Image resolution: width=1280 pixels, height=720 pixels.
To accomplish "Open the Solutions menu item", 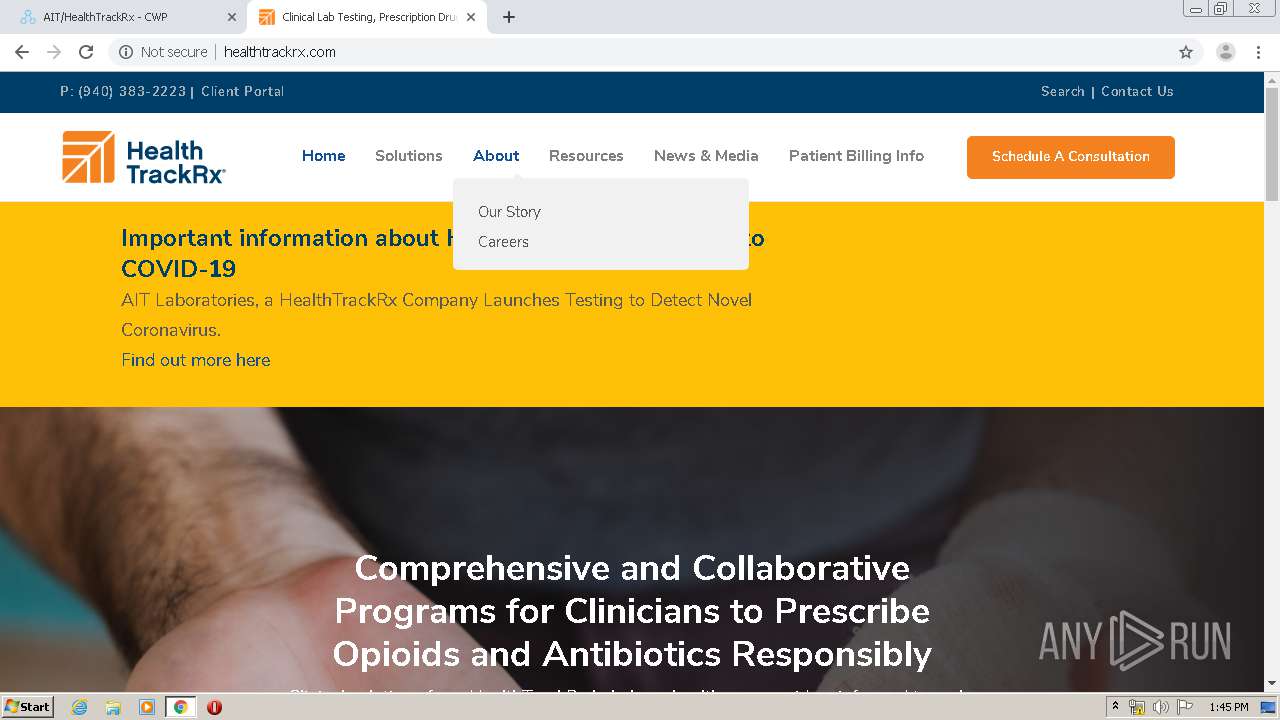I will tap(409, 156).
